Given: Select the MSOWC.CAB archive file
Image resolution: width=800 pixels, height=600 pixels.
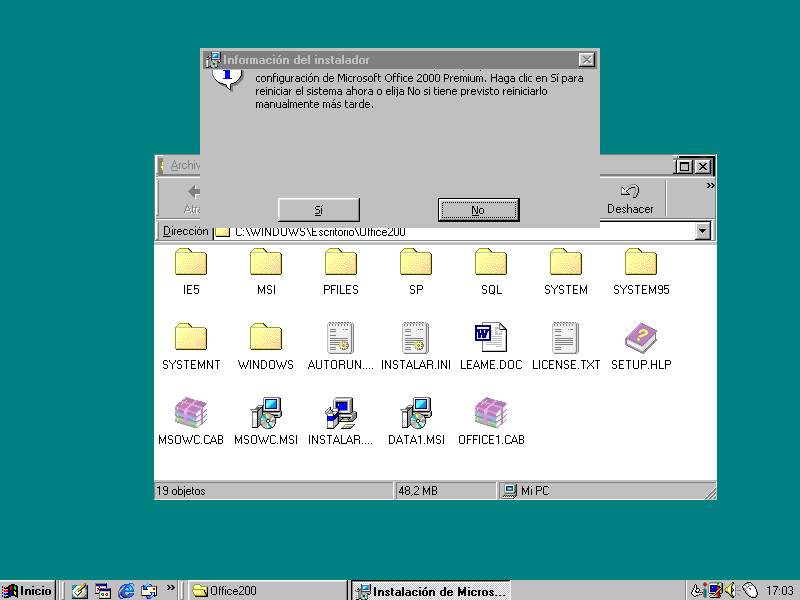Looking at the screenshot, I should (x=190, y=414).
